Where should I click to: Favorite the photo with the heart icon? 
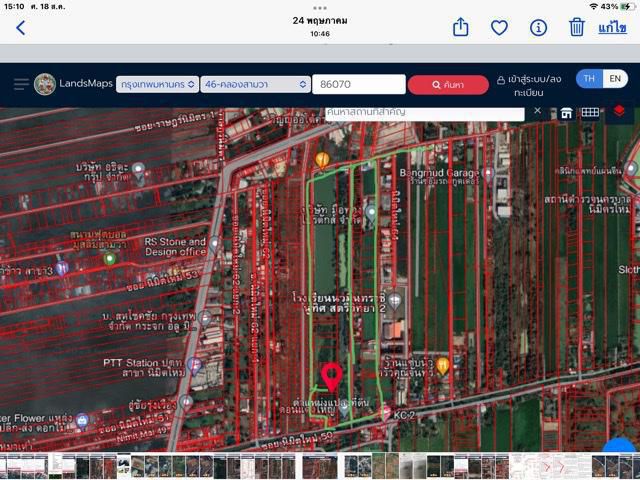[x=499, y=28]
